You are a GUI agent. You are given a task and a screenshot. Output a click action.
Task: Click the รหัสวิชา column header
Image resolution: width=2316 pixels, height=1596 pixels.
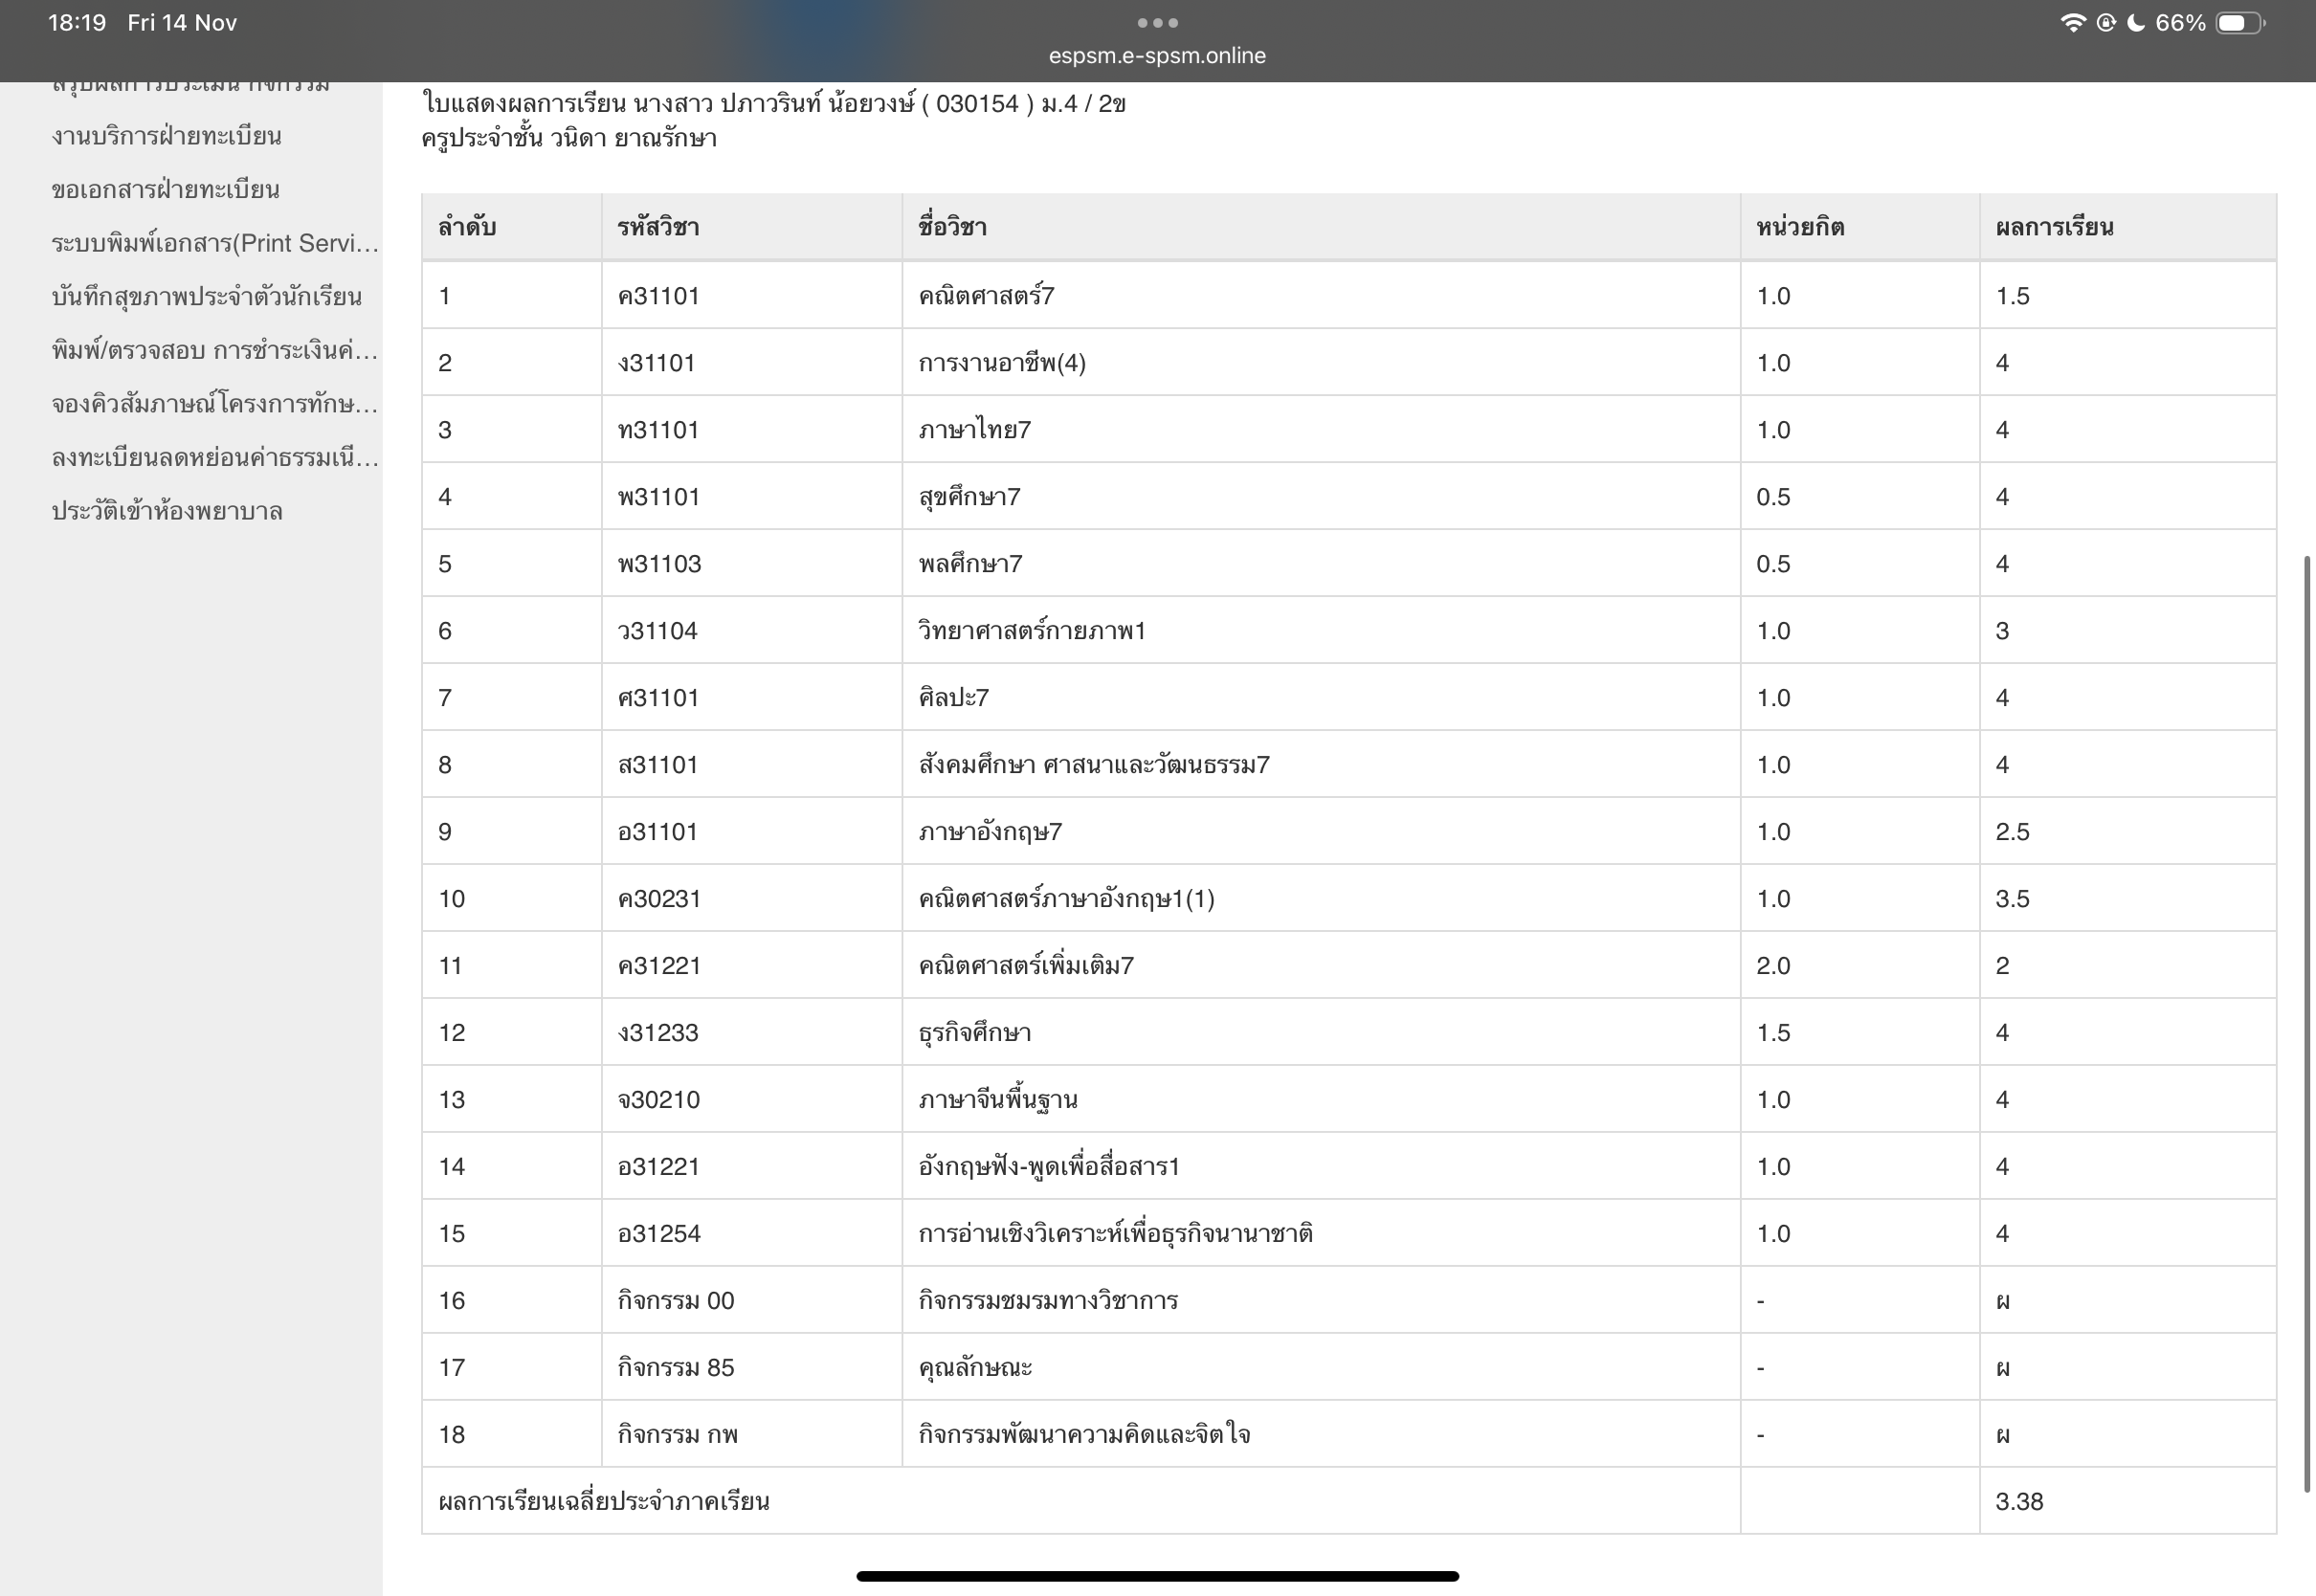pyautogui.click(x=658, y=227)
